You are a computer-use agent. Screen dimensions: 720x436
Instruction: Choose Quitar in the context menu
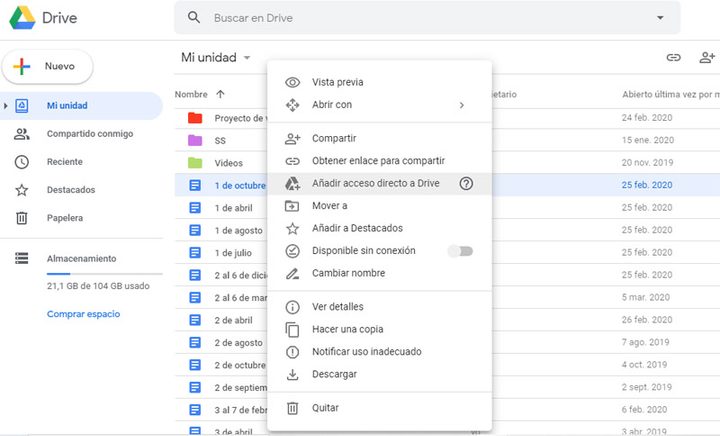click(x=379, y=408)
